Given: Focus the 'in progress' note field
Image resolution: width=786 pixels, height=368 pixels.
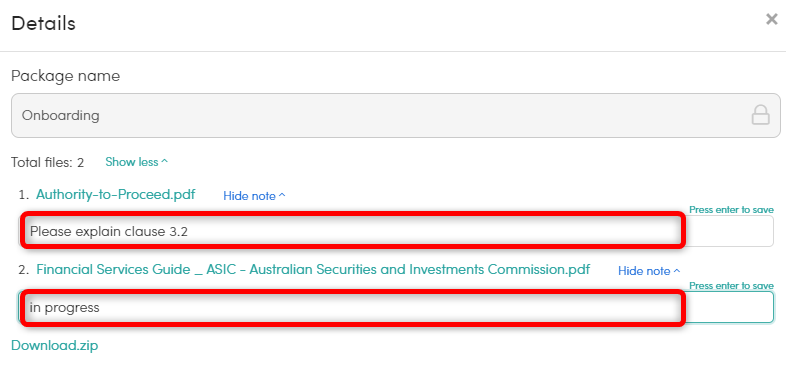Looking at the screenshot, I should [397, 307].
